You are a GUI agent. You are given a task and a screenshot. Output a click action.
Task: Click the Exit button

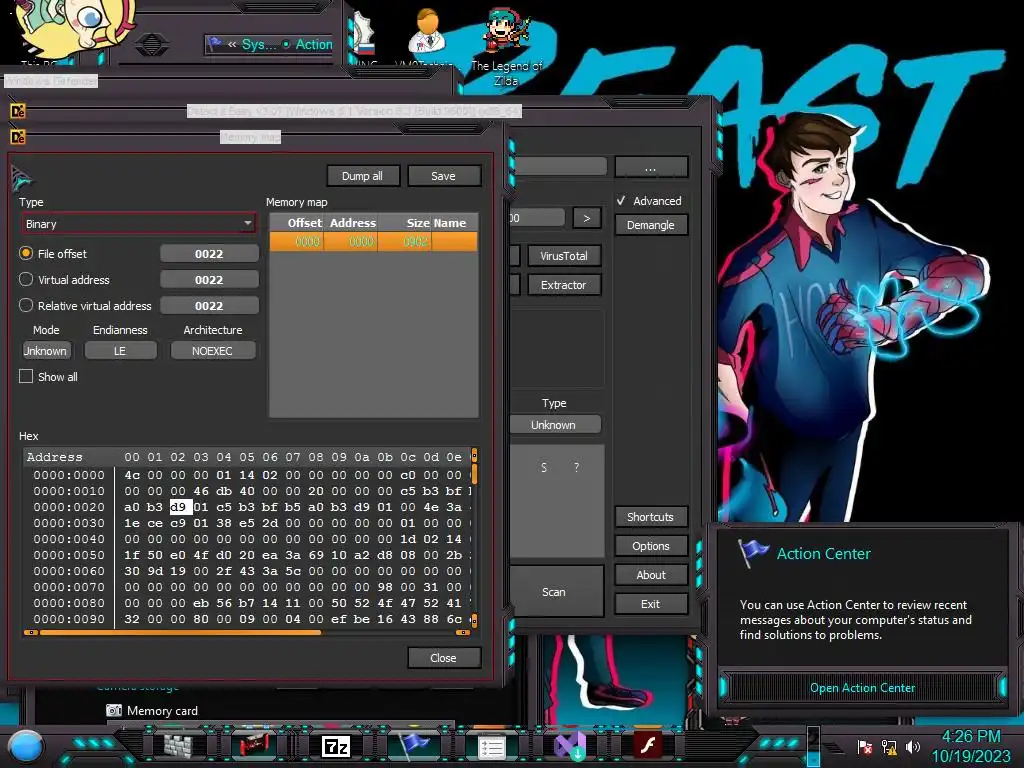[x=650, y=604]
